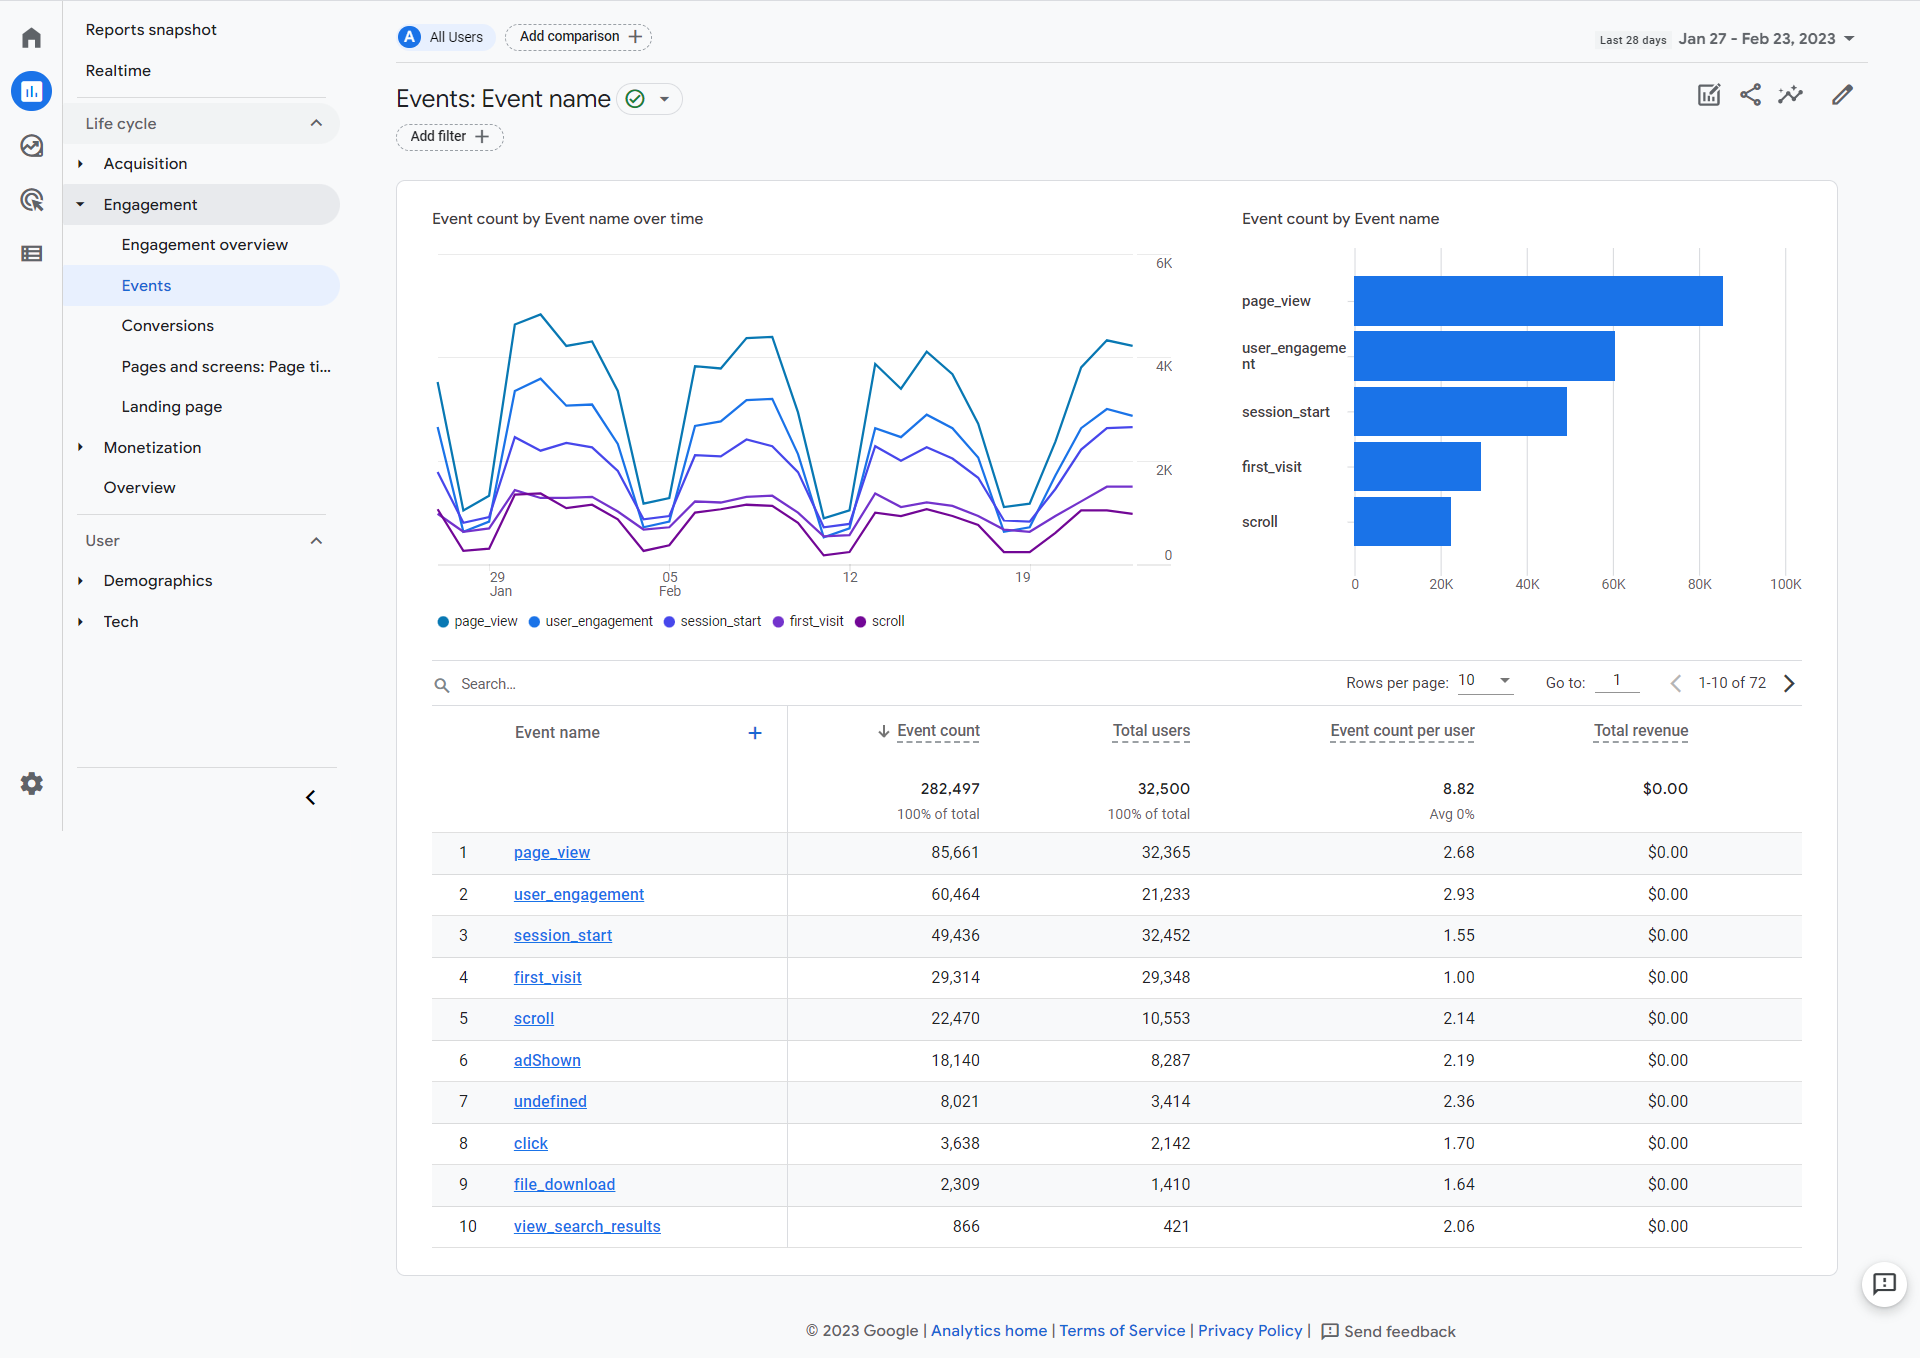Screen dimensions: 1920x1358
Task: Open Insights via the sparkline icon
Action: (x=1791, y=94)
